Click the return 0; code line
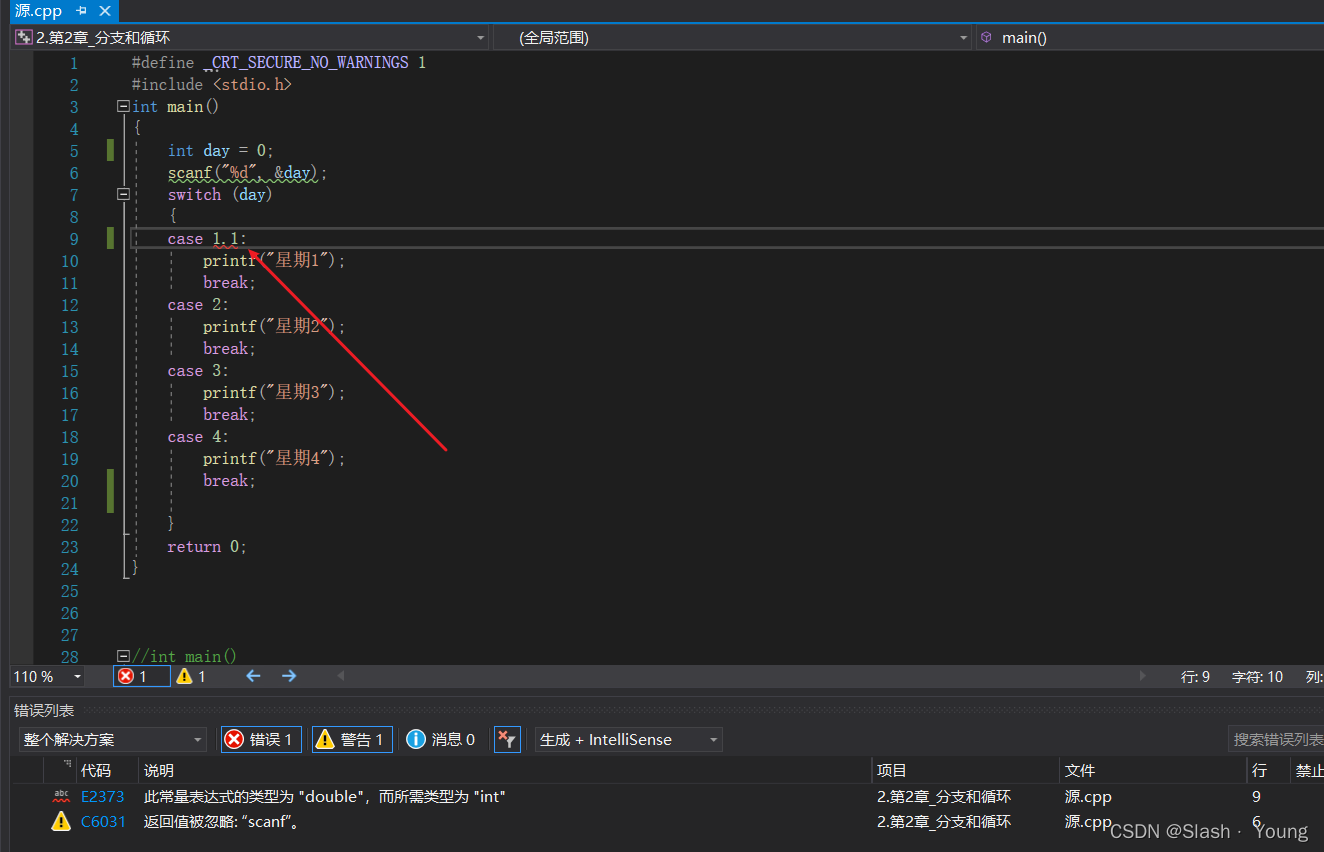This screenshot has height=852, width=1324. [207, 546]
